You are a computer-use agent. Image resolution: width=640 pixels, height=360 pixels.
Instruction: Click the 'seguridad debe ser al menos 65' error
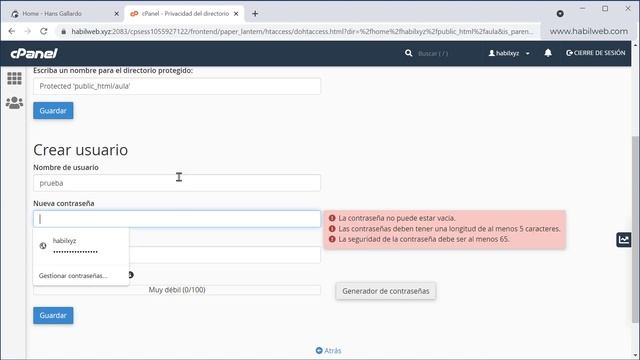[424, 239]
